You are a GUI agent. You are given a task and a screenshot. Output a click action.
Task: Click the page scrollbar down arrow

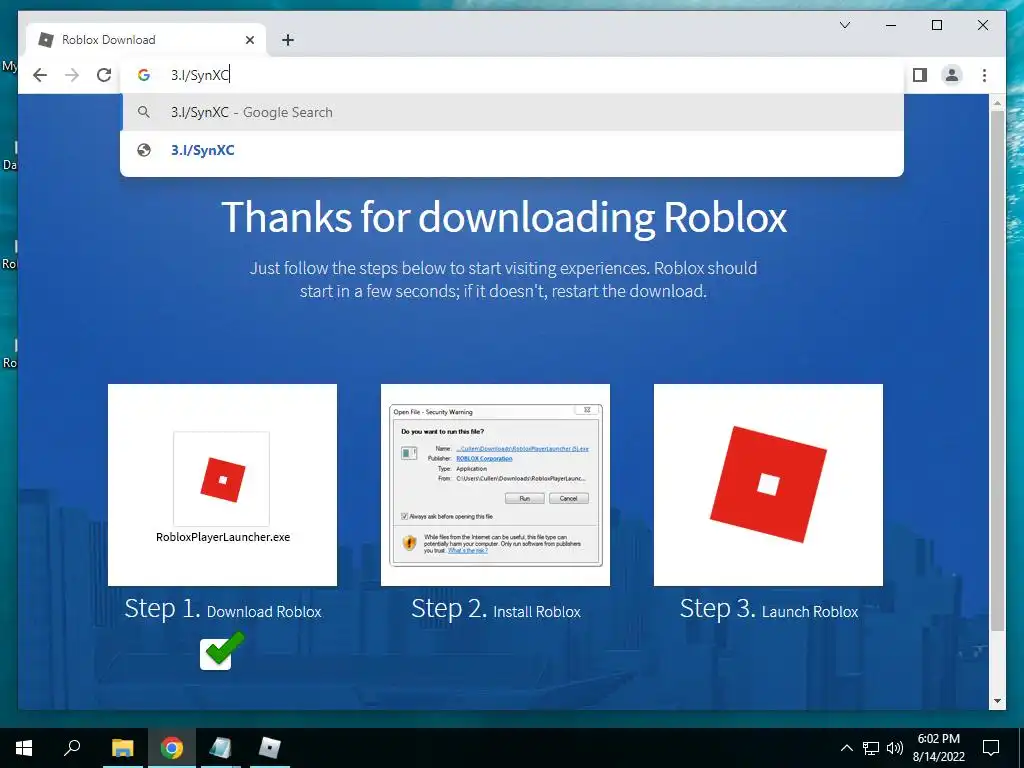[997, 701]
